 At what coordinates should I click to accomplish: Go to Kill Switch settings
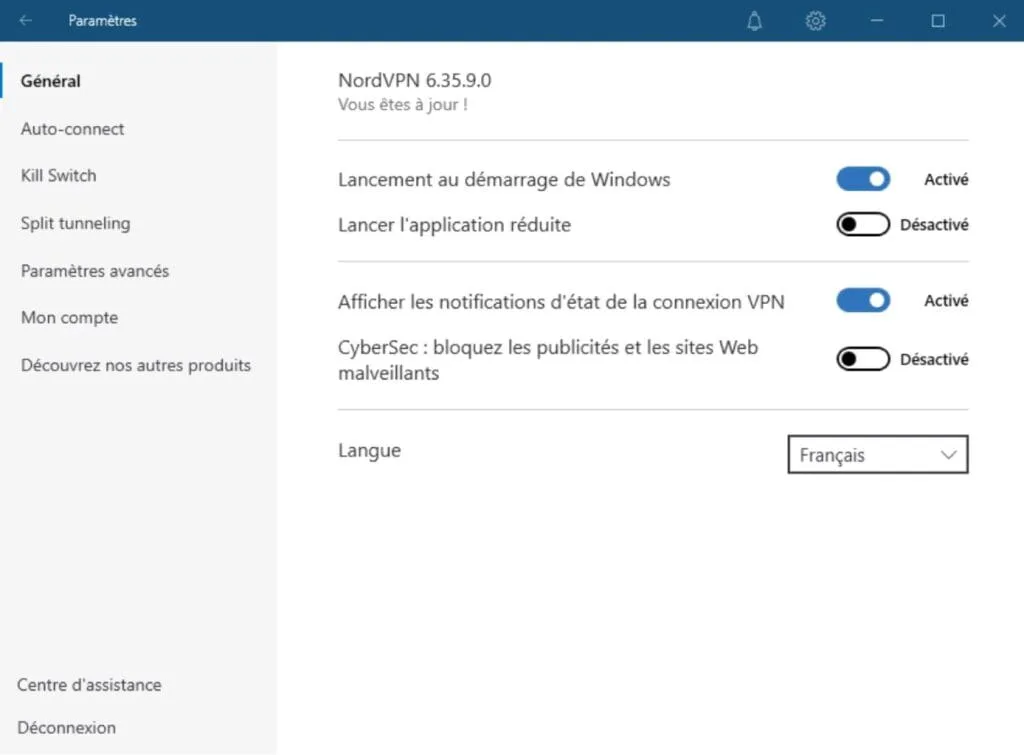(x=59, y=176)
